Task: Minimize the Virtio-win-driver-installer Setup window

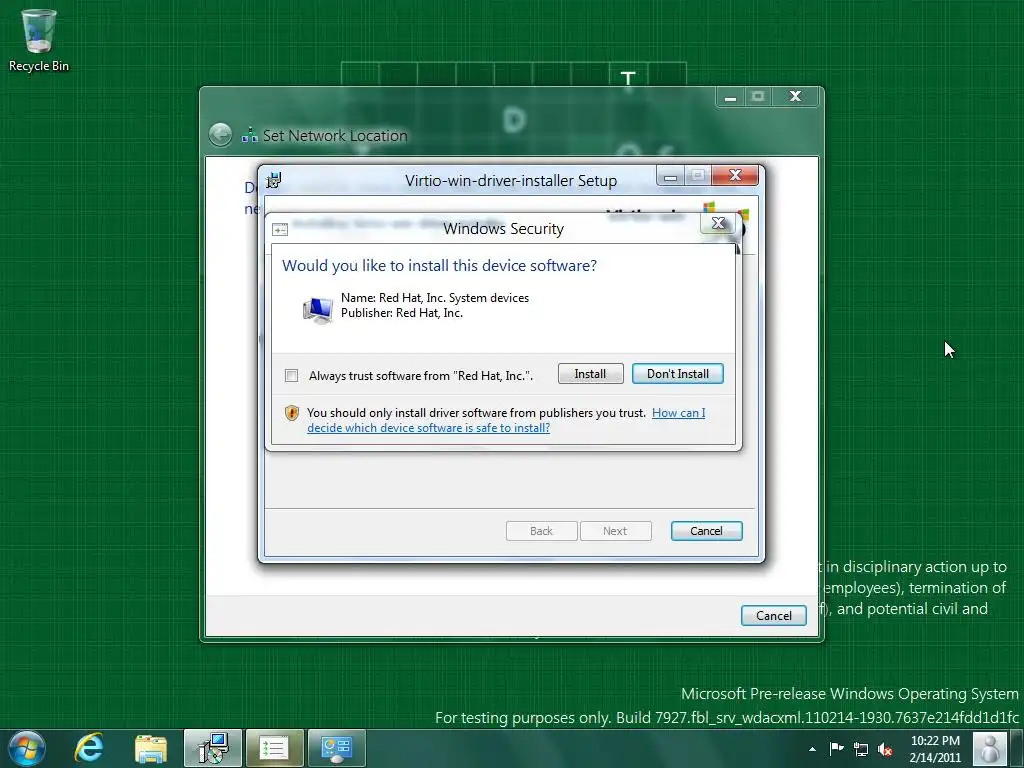Action: [x=670, y=176]
